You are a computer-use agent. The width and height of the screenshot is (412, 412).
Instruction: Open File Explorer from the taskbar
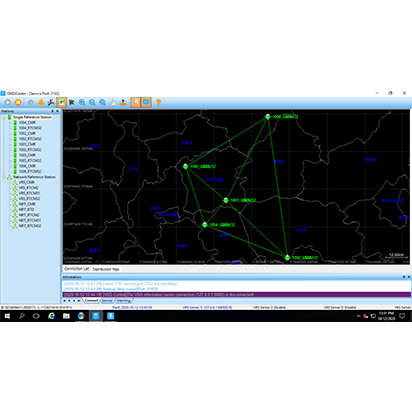click(x=66, y=316)
